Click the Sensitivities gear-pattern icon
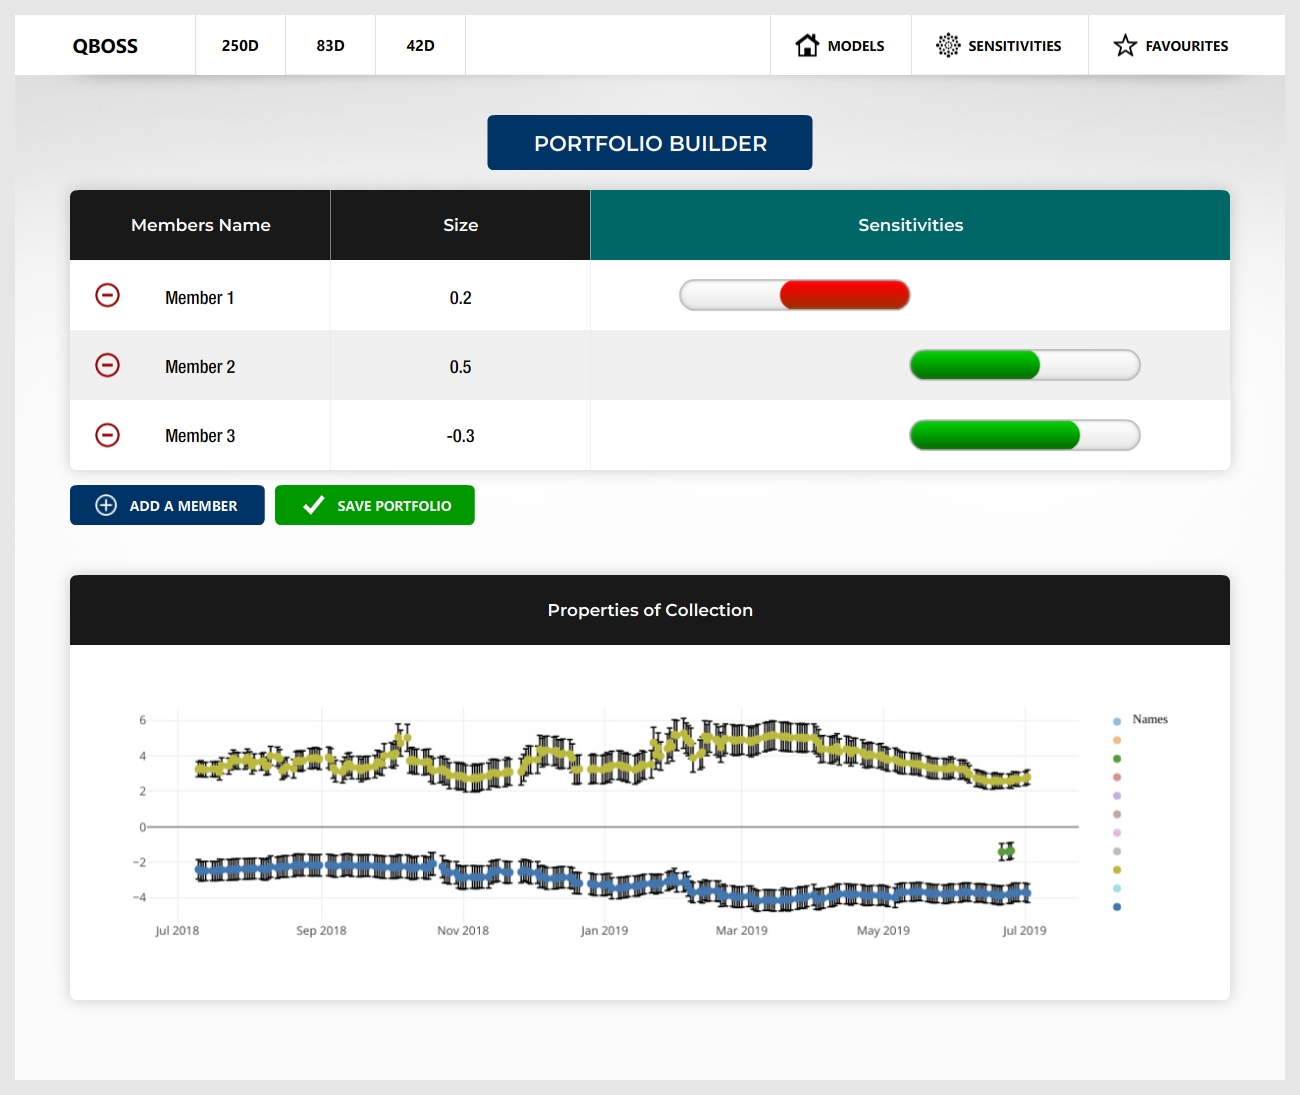Screen dimensions: 1300x1095 pos(947,45)
